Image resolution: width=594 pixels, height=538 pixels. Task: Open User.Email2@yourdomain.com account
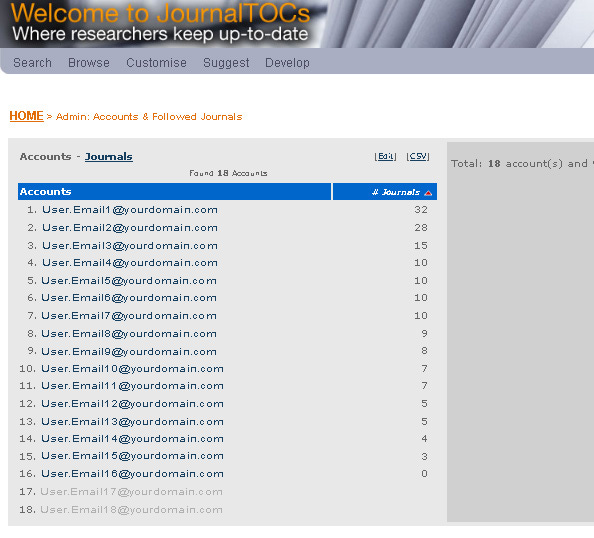pos(130,228)
